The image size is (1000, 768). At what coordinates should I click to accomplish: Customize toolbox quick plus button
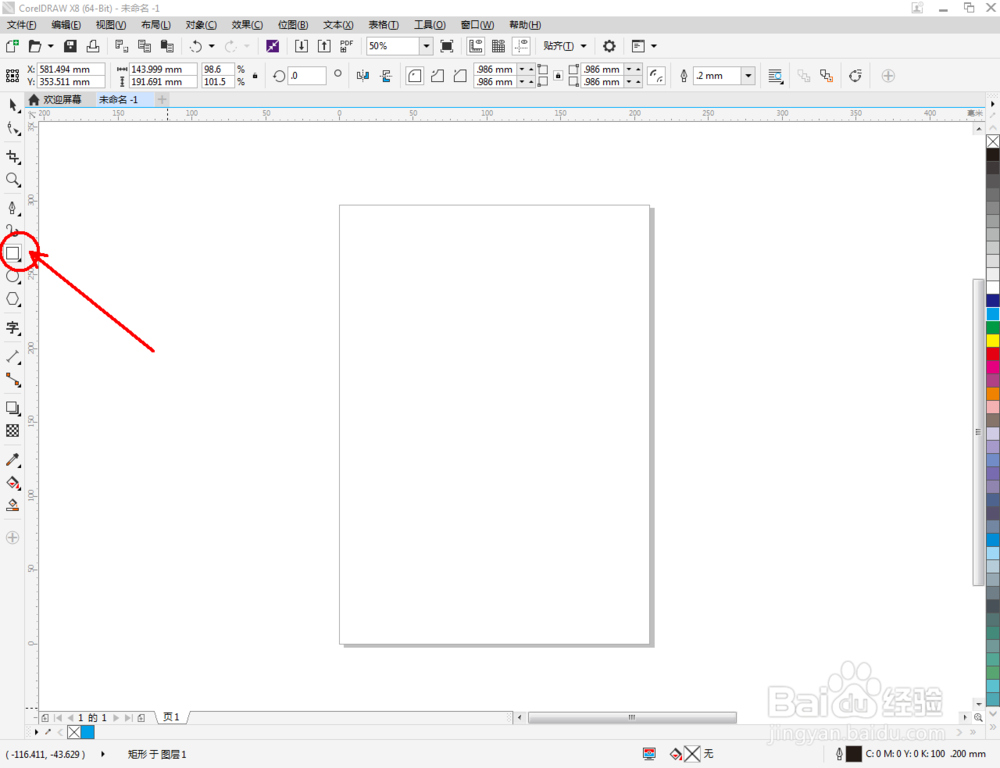(12, 538)
